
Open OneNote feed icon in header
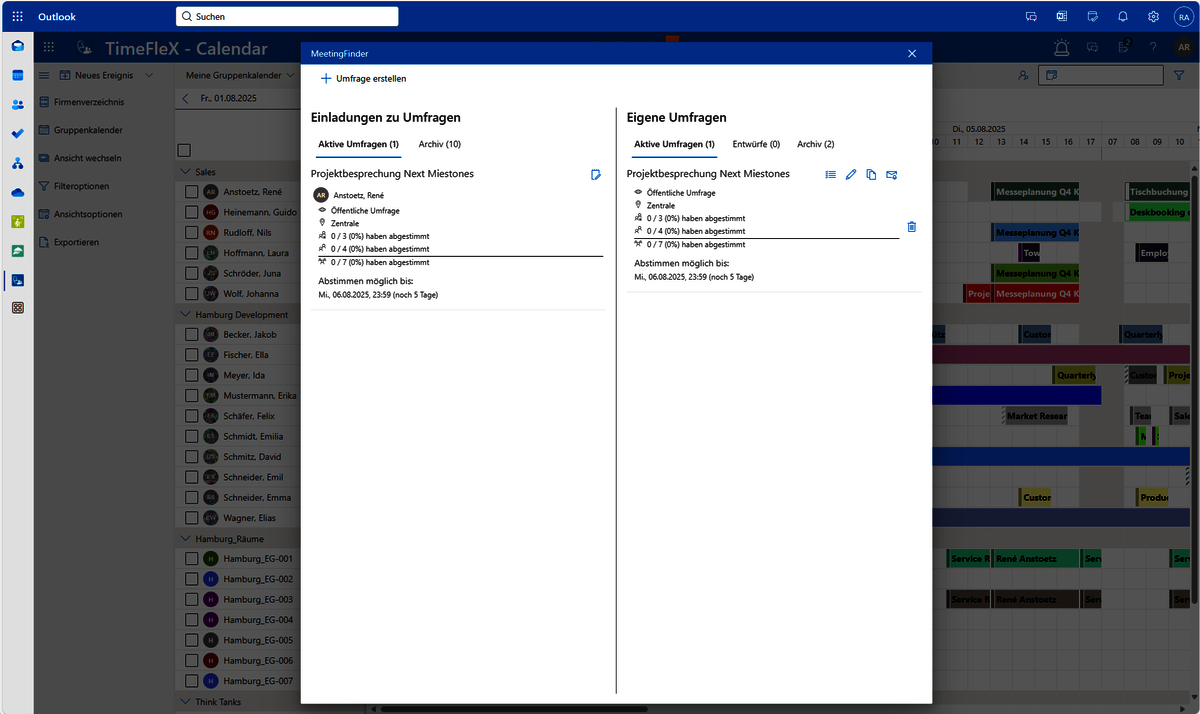coord(1062,17)
